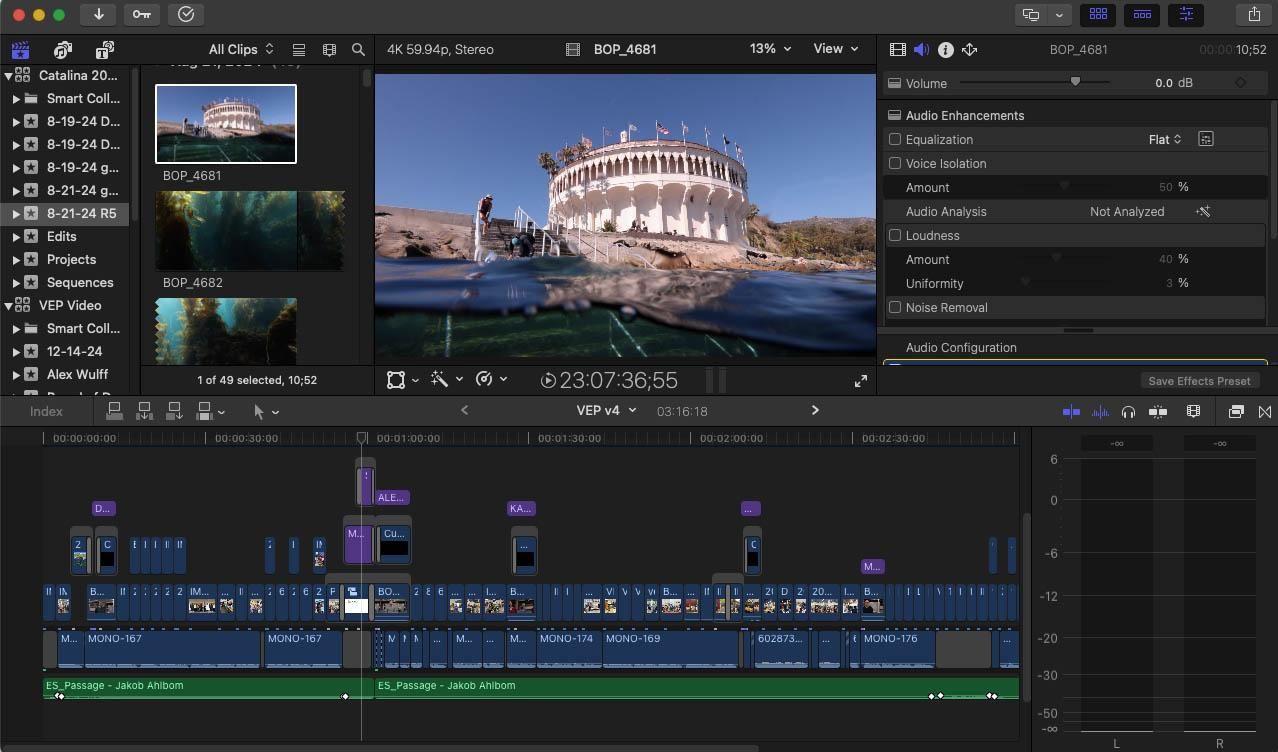Open the equalizer controls button beside Flat

click(1206, 139)
